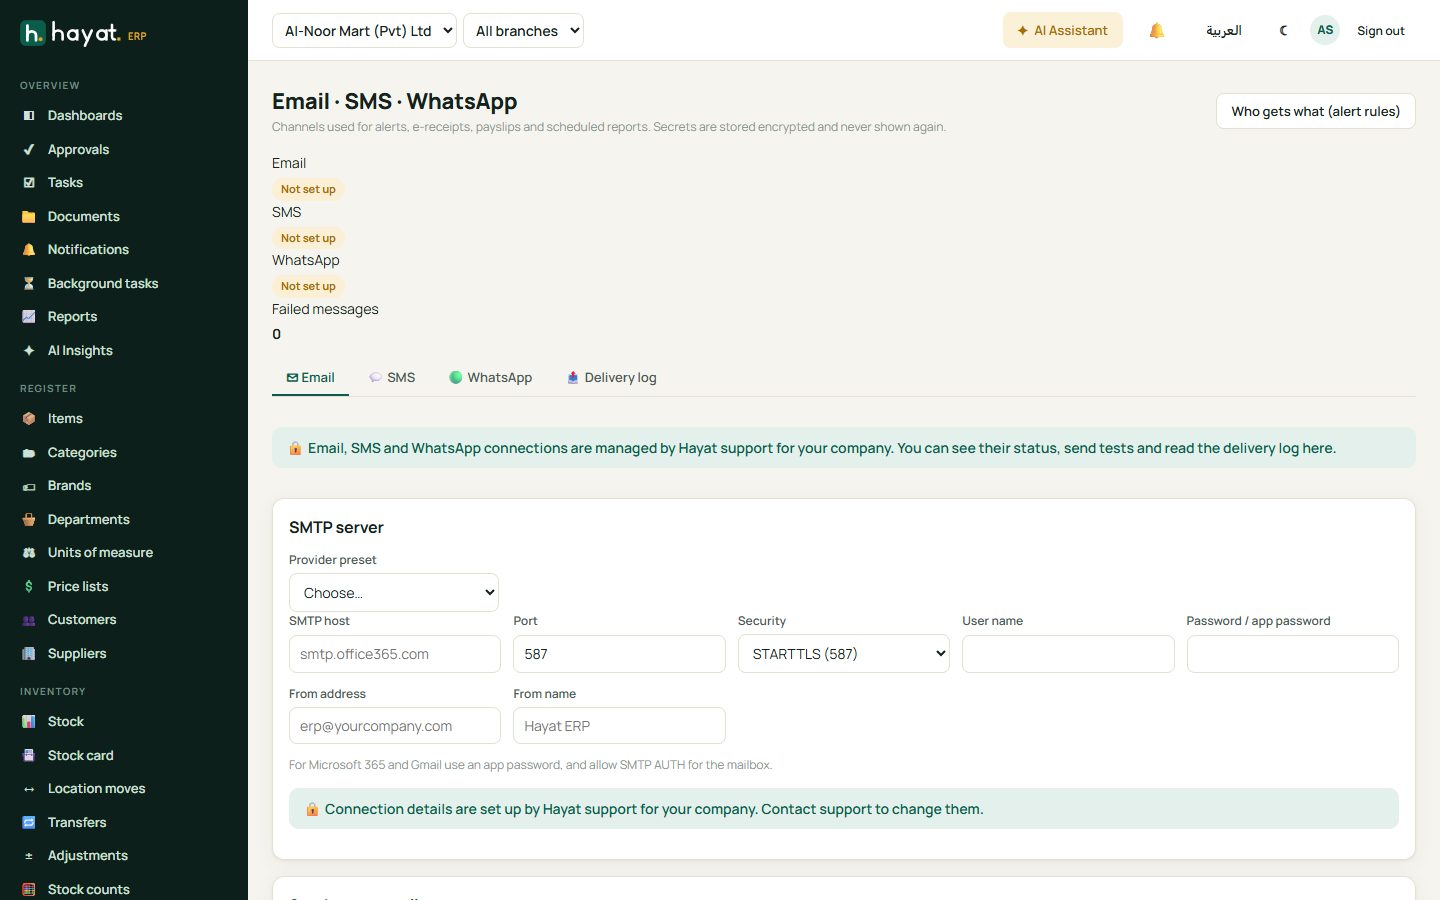The height and width of the screenshot is (900, 1440).
Task: Click the From address input field
Action: [x=395, y=726]
